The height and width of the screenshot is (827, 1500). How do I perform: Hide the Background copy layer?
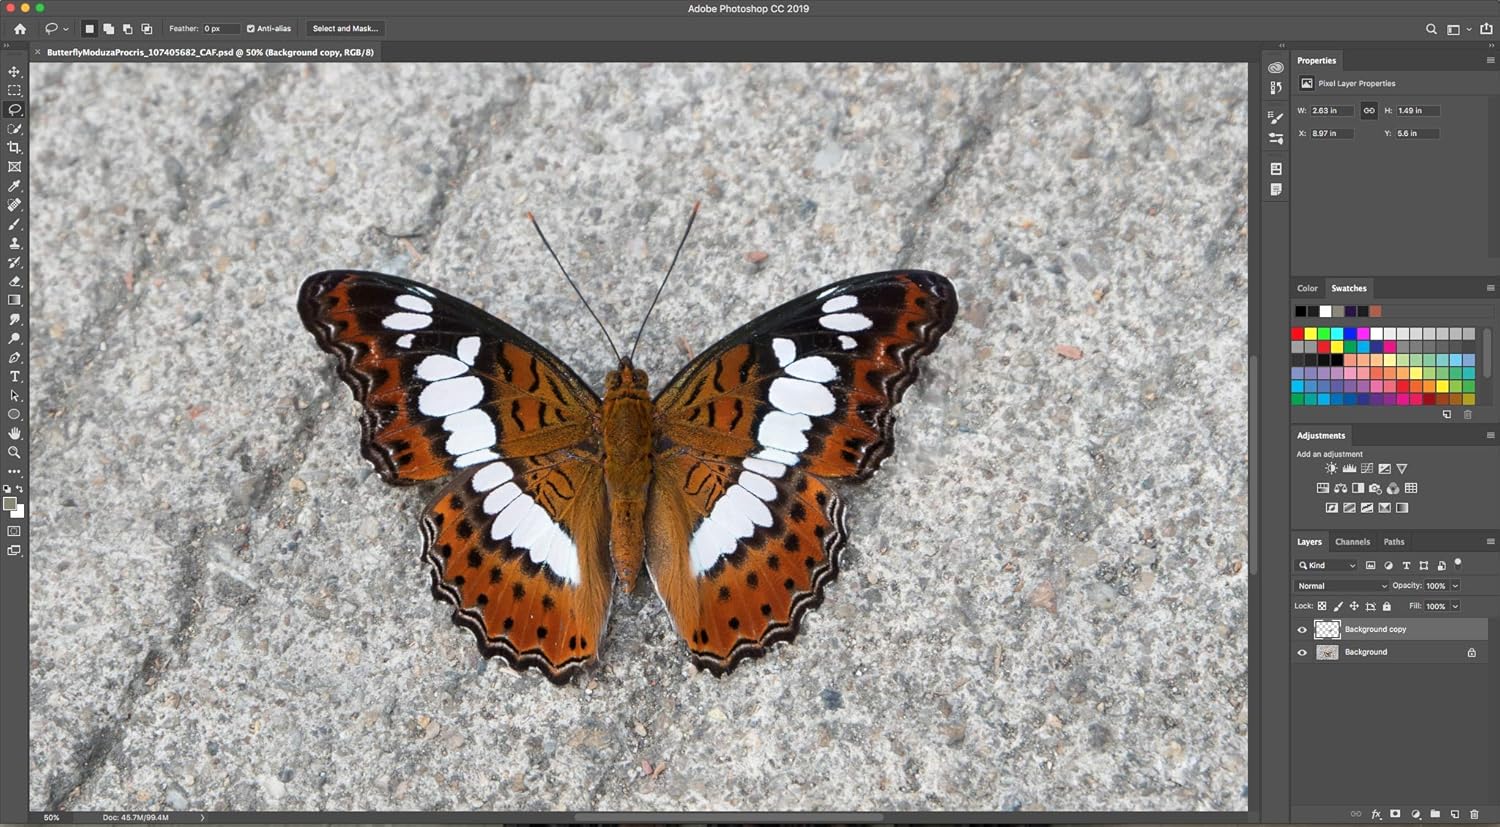(1302, 630)
